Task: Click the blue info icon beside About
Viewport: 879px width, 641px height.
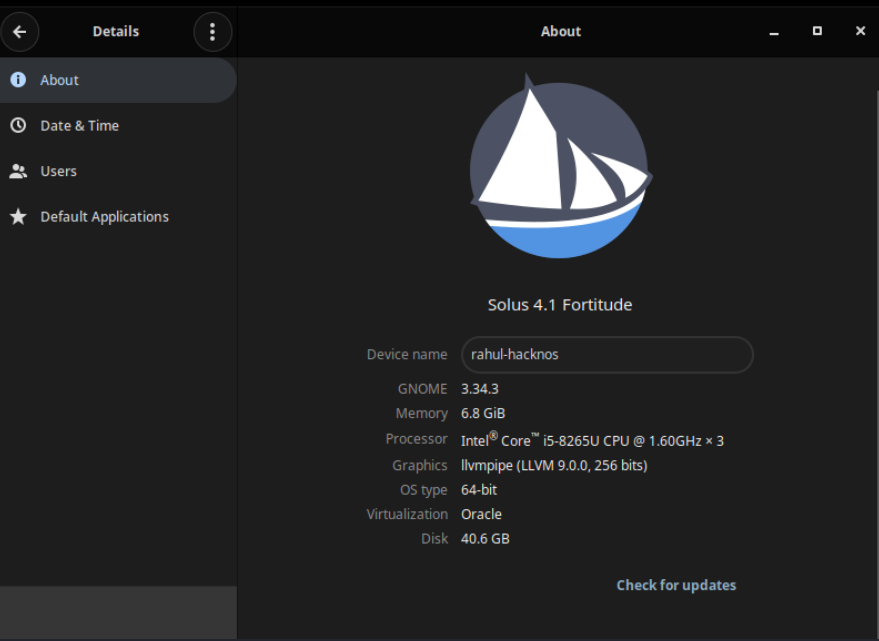Action: click(x=18, y=80)
